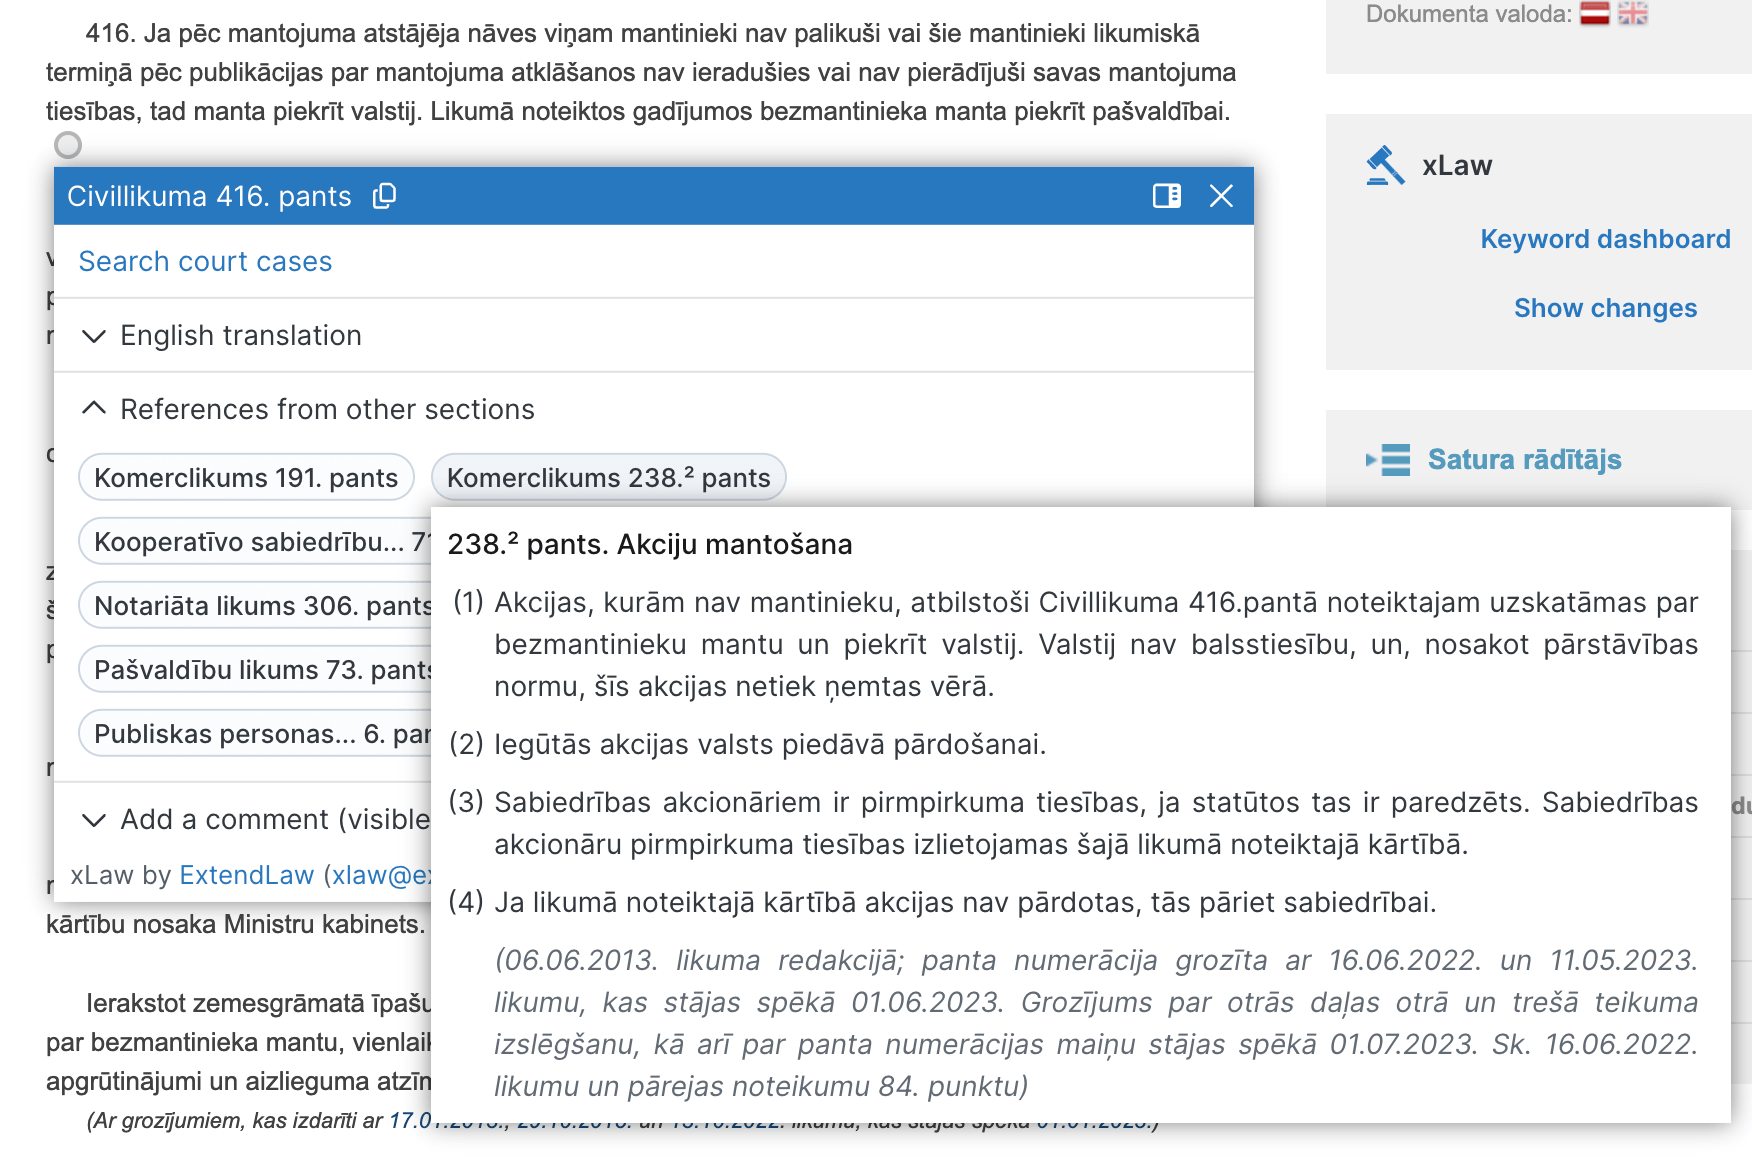This screenshot has width=1752, height=1162.
Task: Open Notariāta likums 306. pants reference
Action: tap(255, 606)
